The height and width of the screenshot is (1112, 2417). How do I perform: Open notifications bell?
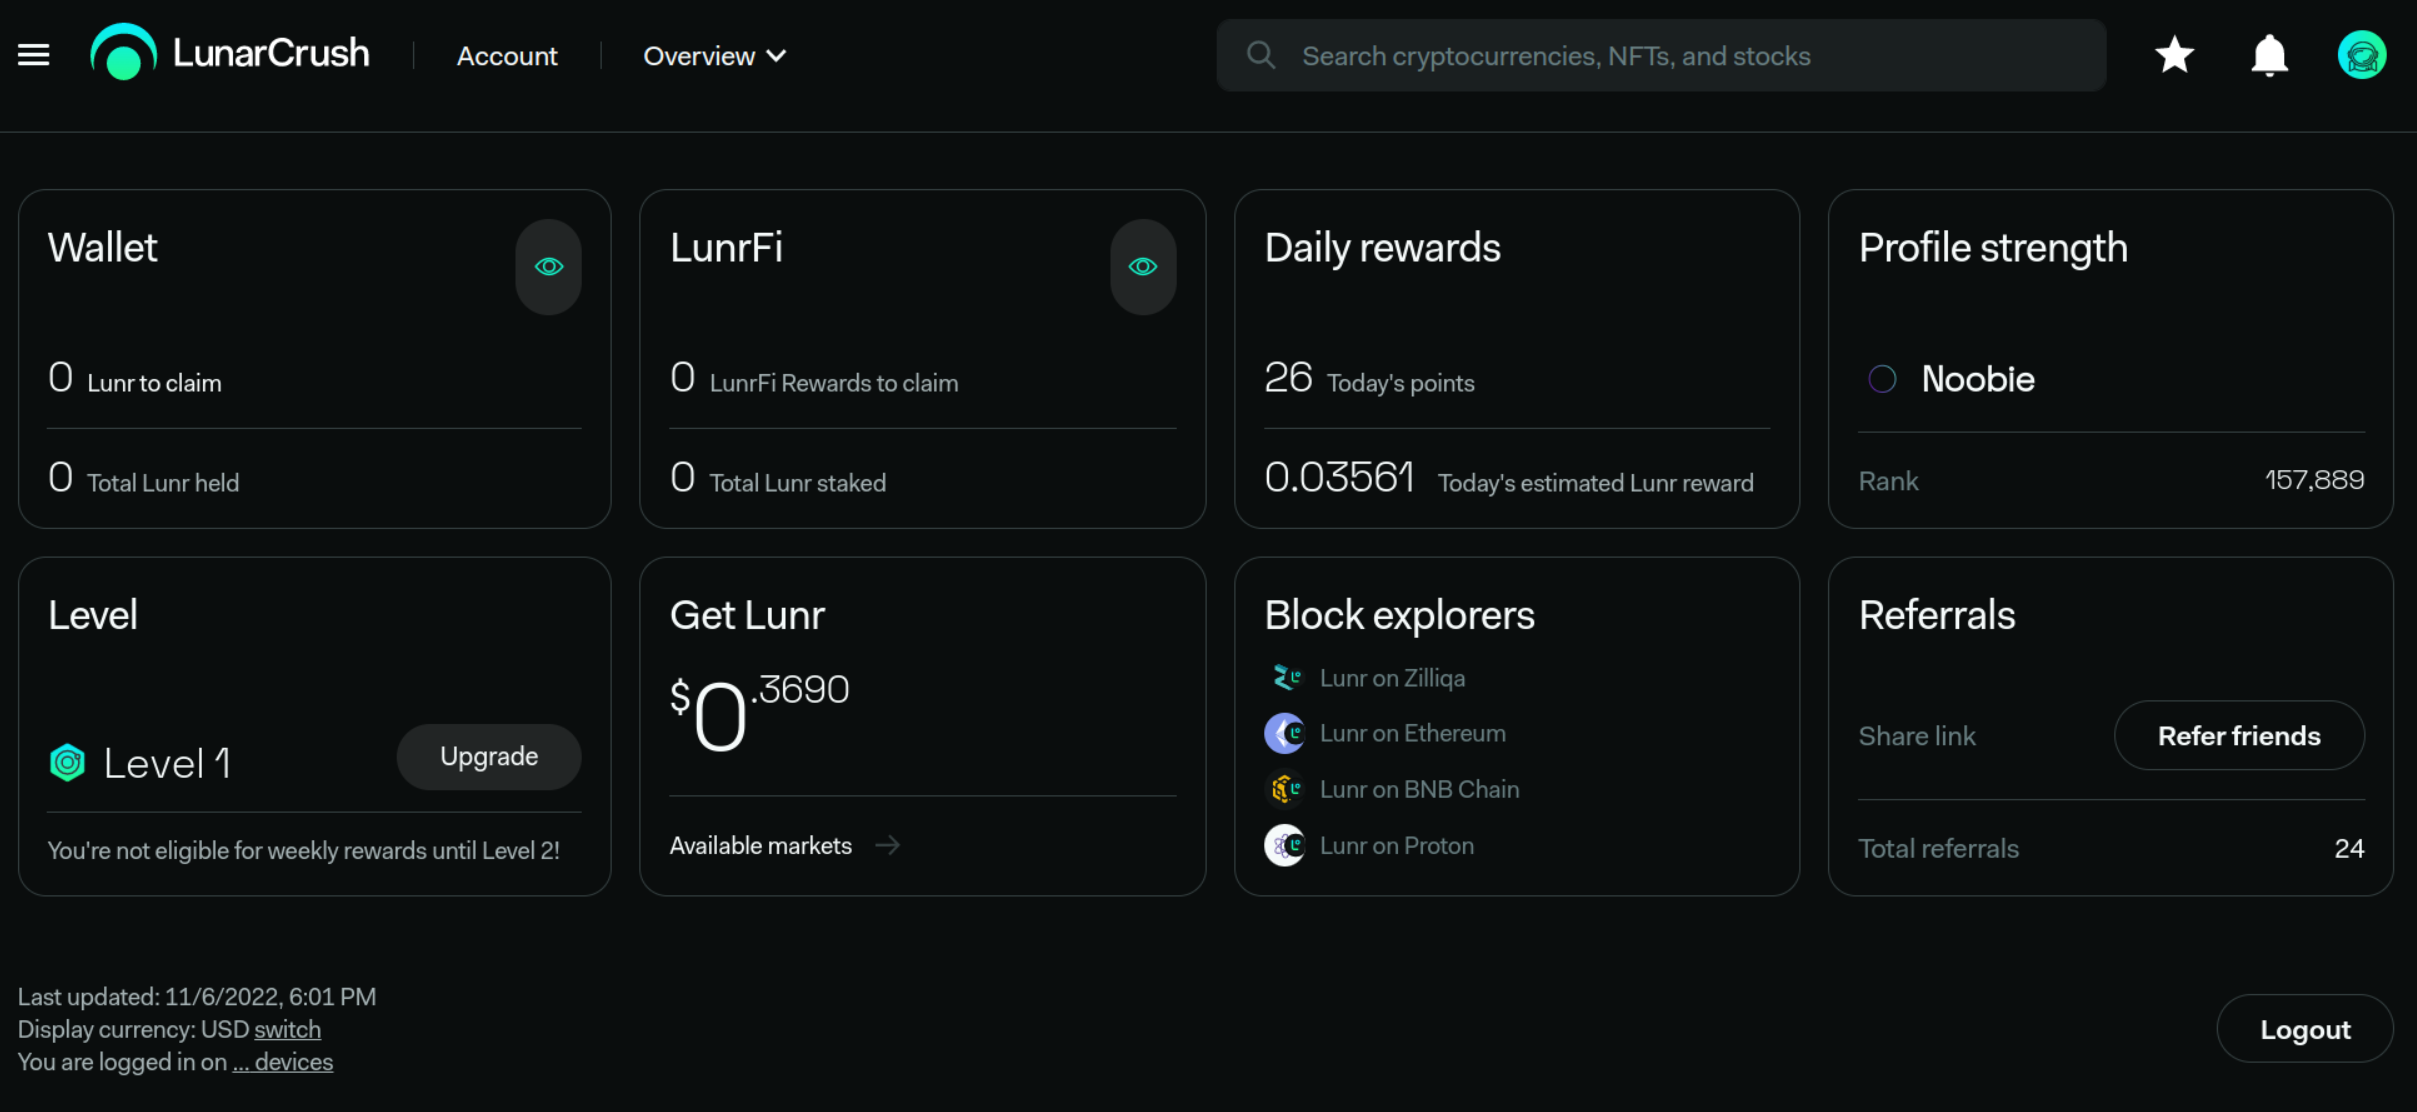tap(2269, 55)
